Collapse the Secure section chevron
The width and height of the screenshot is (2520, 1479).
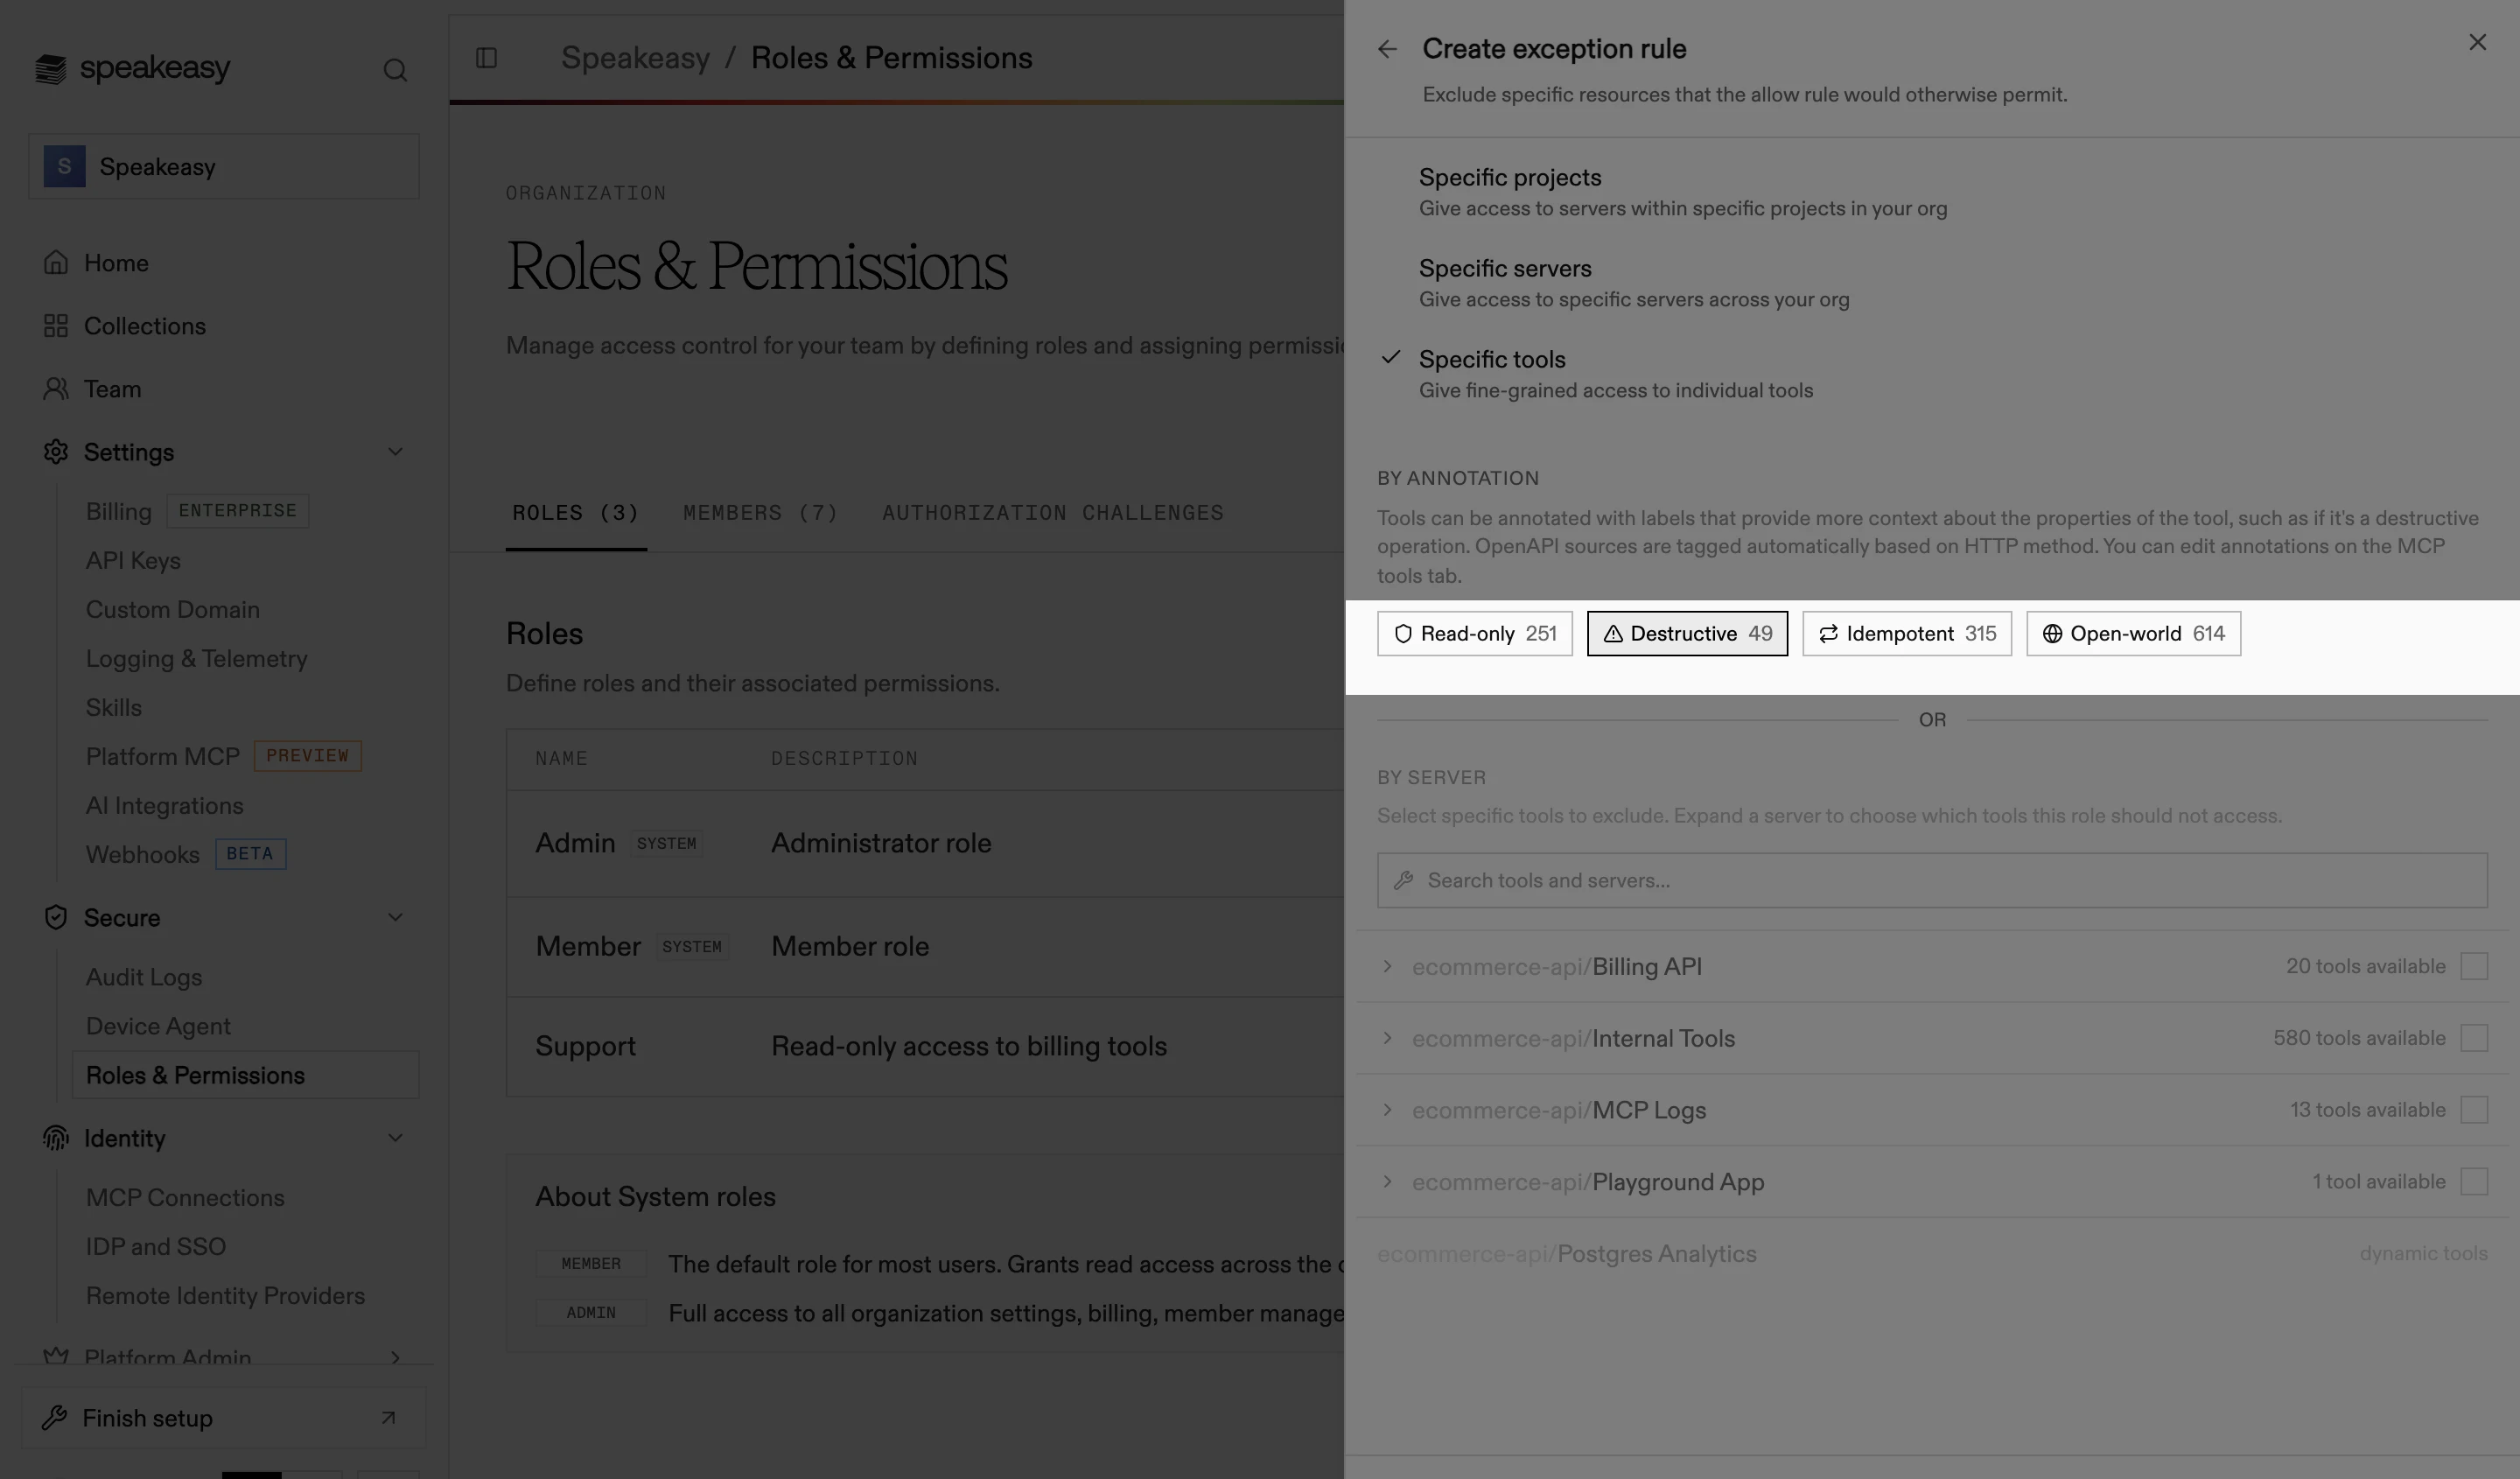[x=395, y=917]
